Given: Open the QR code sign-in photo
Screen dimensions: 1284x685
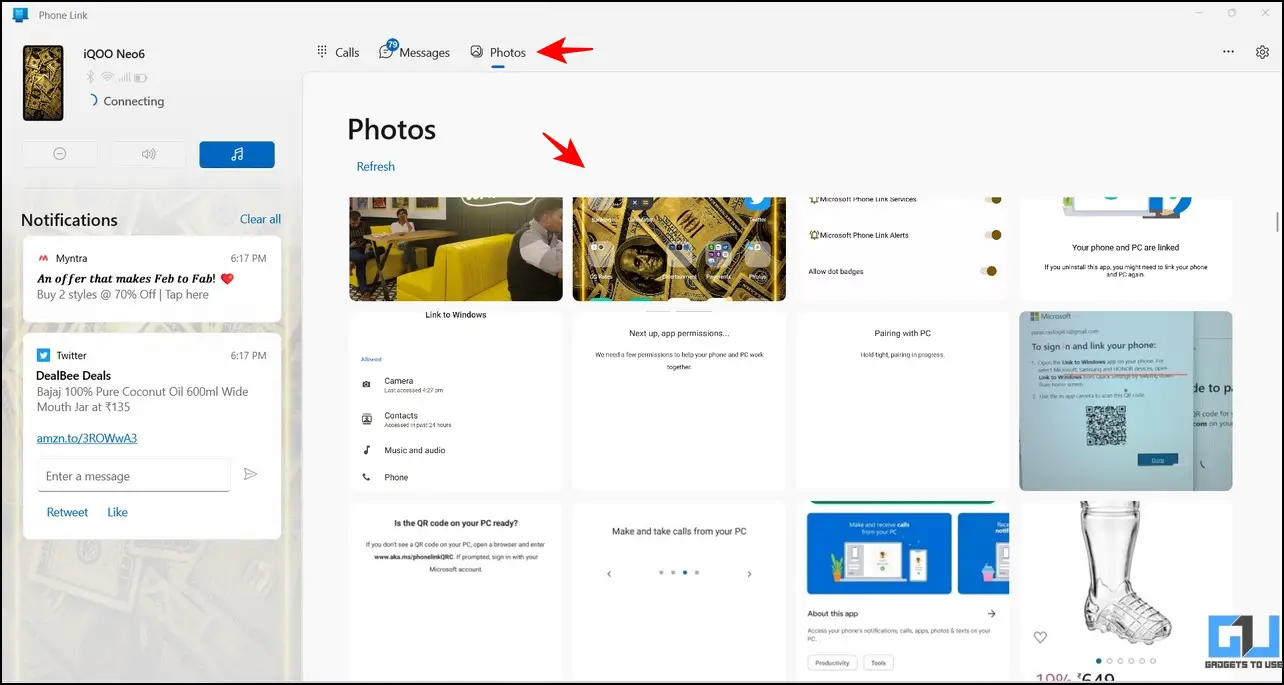Looking at the screenshot, I should coord(1126,401).
